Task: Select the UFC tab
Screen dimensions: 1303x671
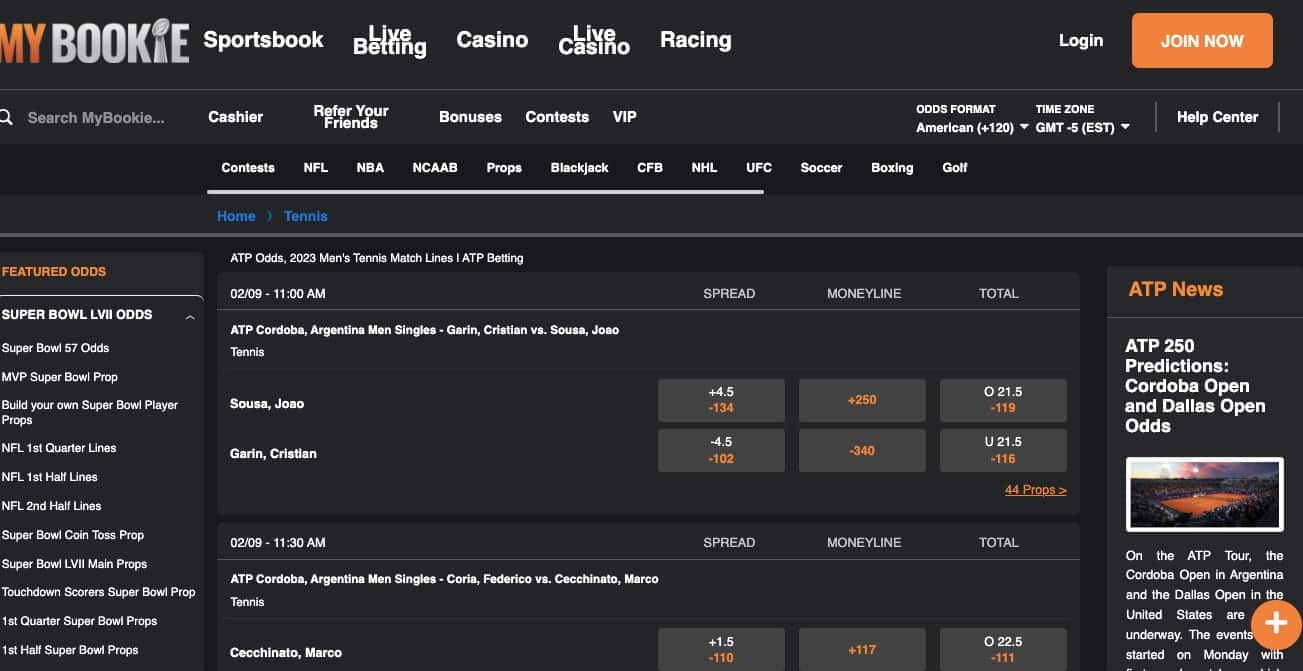Action: [759, 168]
